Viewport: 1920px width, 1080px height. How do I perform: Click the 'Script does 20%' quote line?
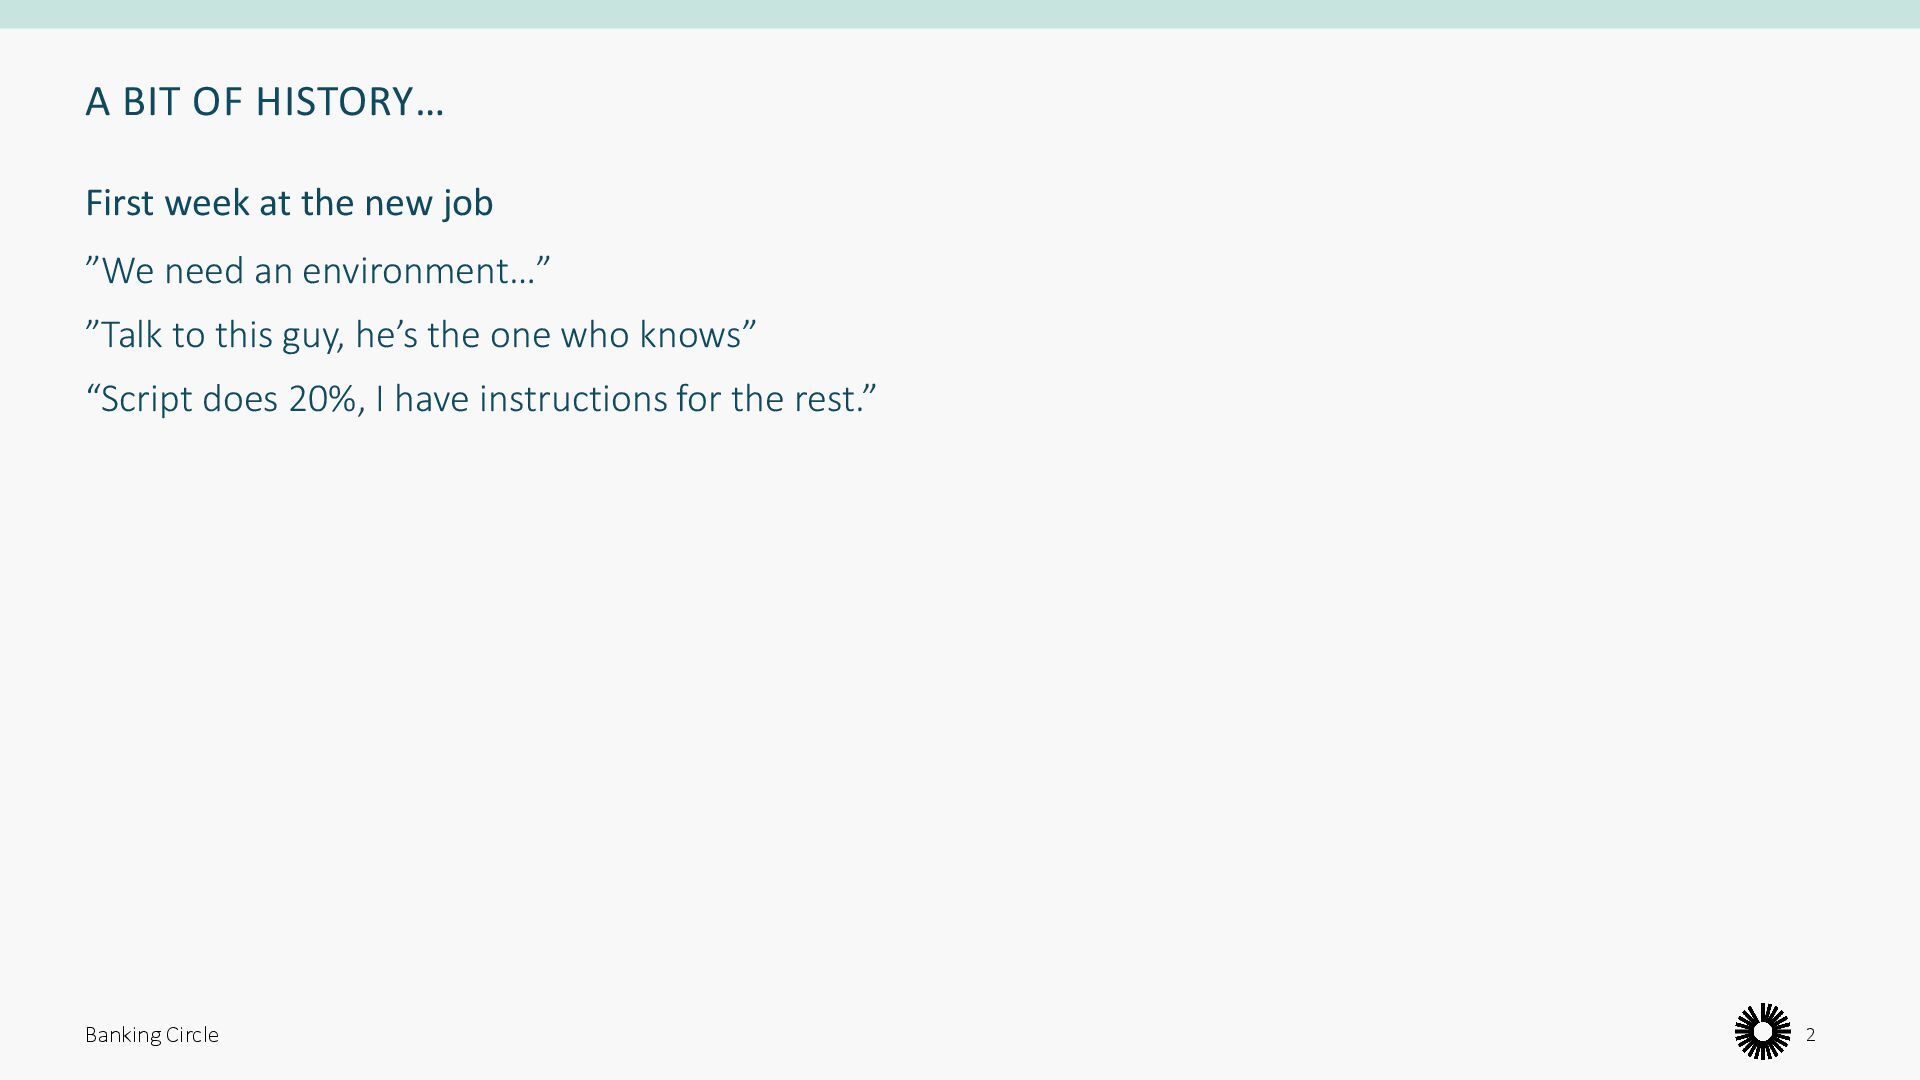point(481,399)
